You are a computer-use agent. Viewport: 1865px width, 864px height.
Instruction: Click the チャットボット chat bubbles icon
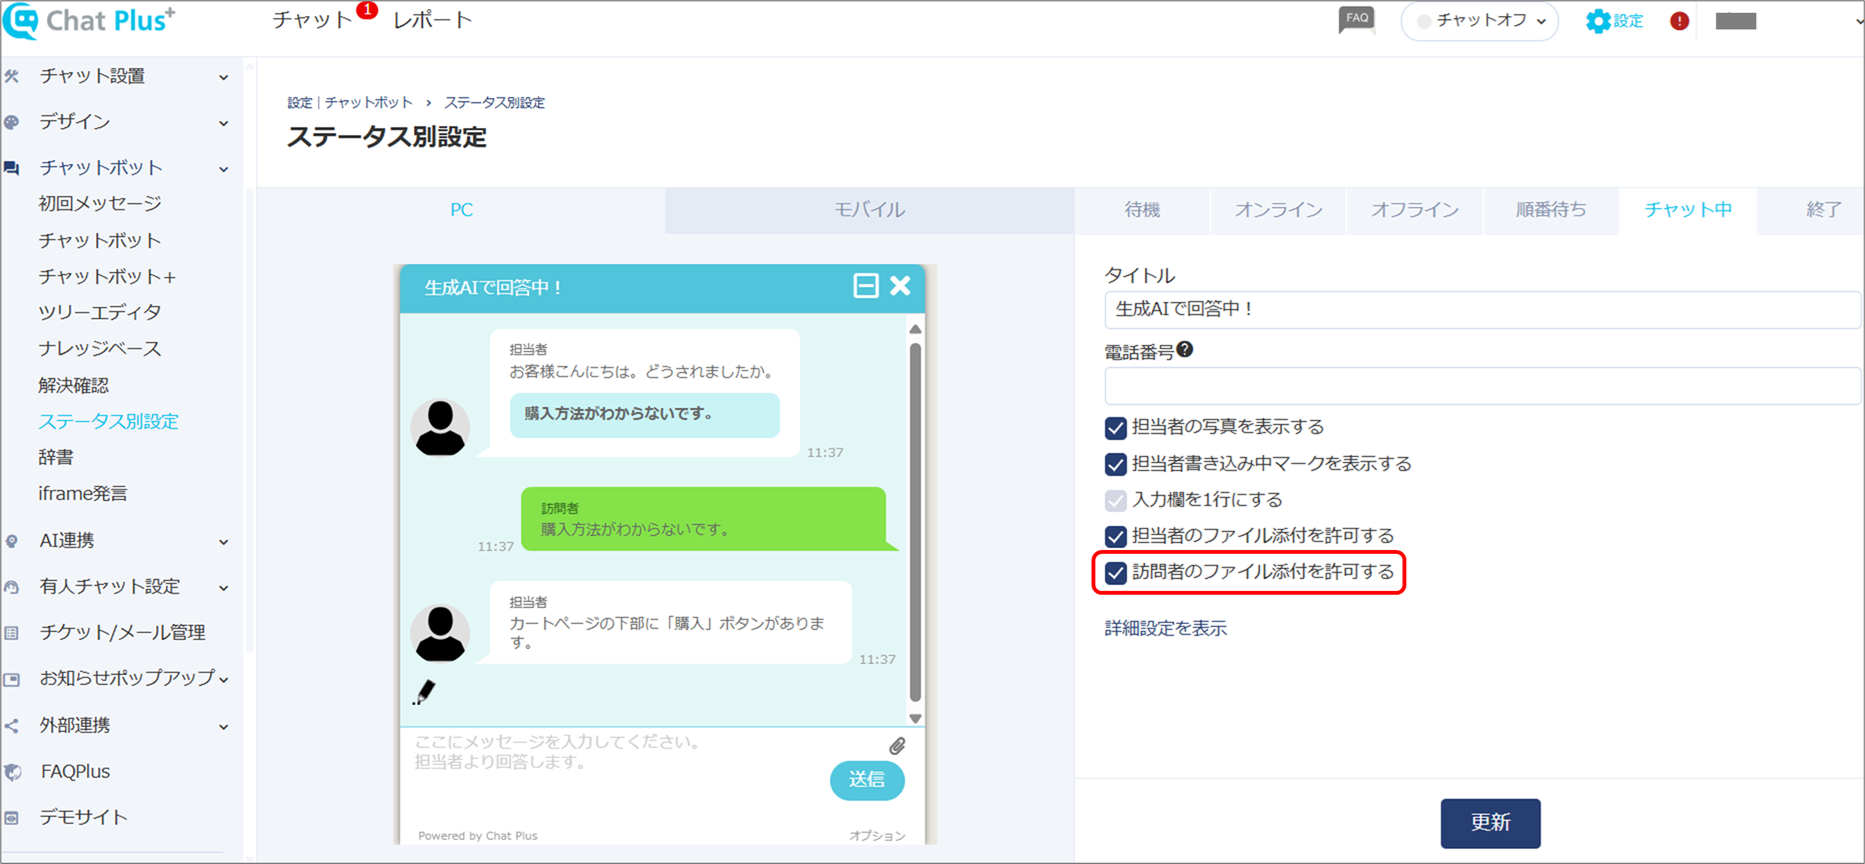coord(12,168)
